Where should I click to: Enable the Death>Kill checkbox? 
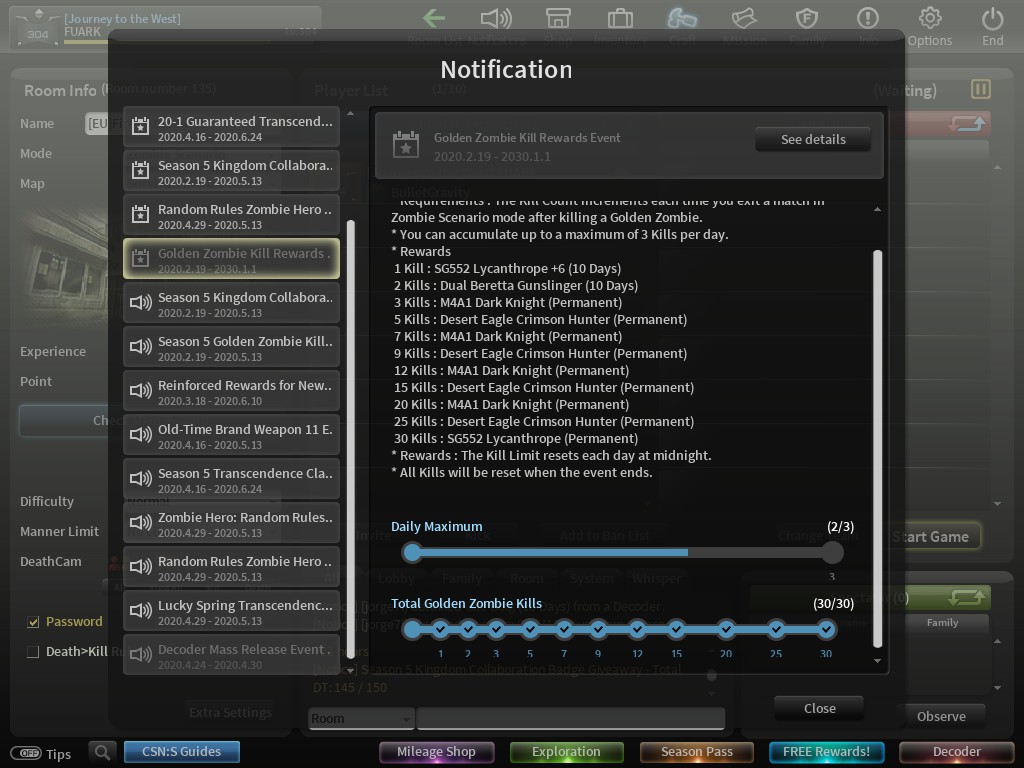[x=33, y=652]
